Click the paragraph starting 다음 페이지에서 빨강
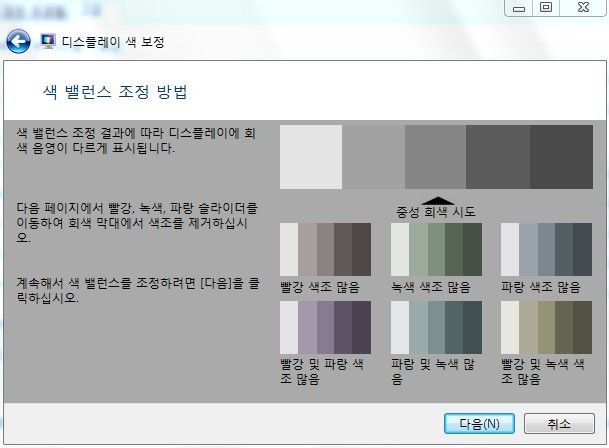The width and height of the screenshot is (609, 448). 137,223
